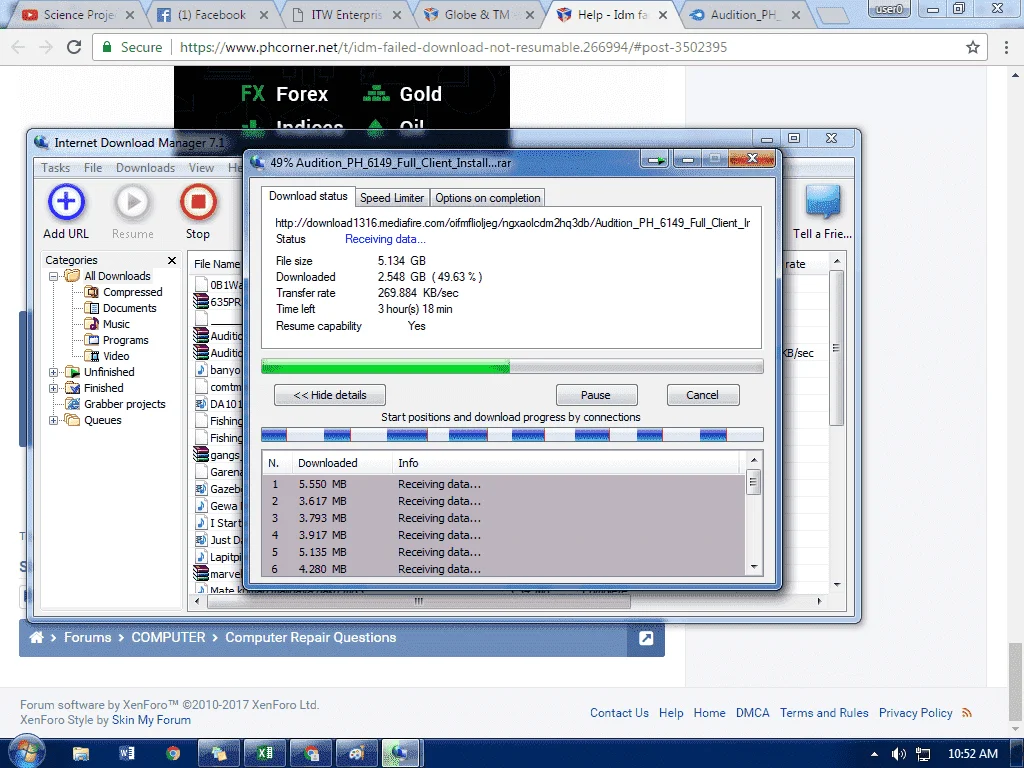Open the DMCA footer link
The image size is (1024, 768).
pyautogui.click(x=752, y=713)
